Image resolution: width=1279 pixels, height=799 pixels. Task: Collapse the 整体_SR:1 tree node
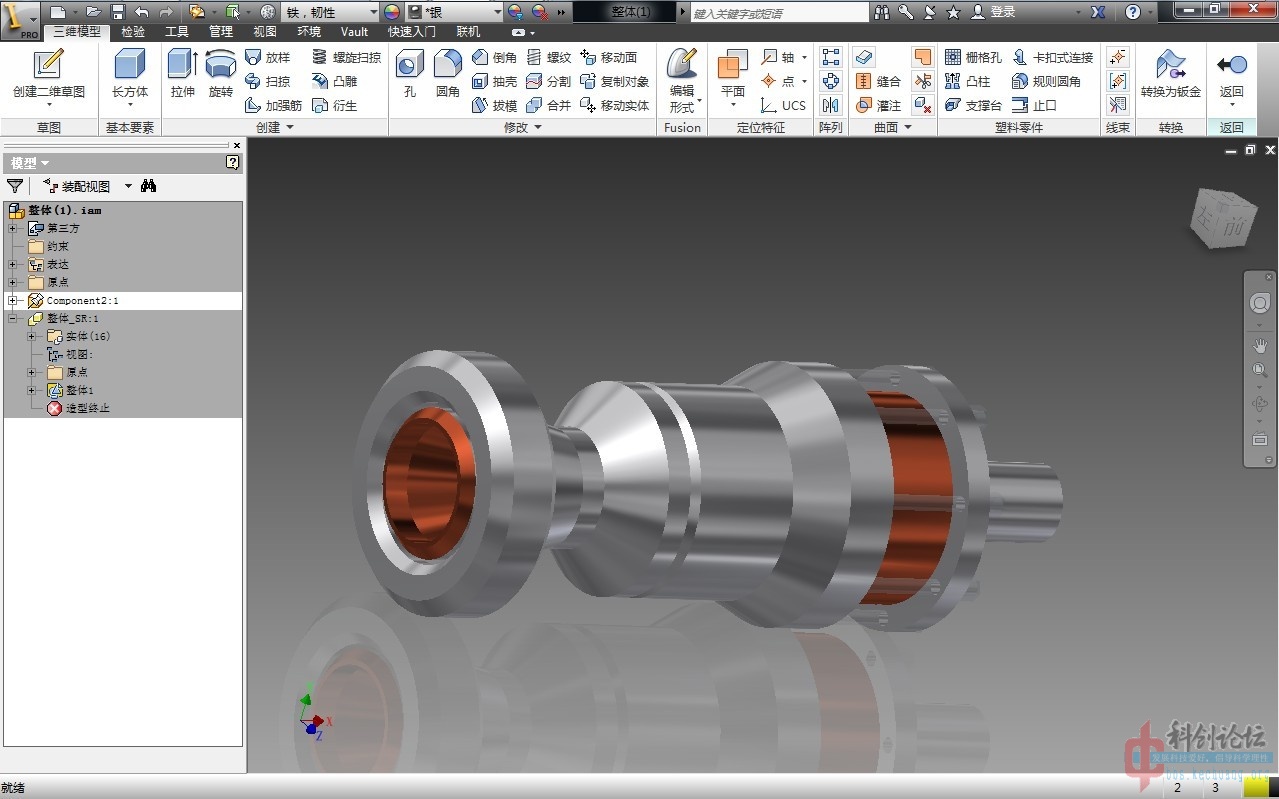(x=13, y=319)
